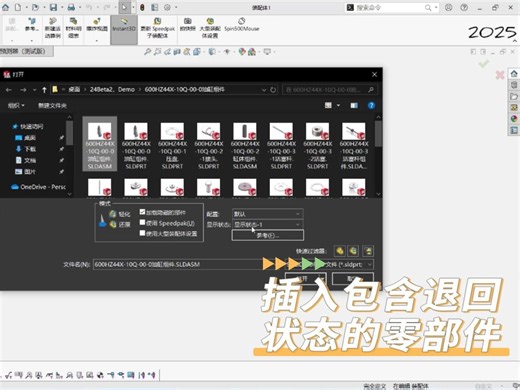
Task: Expand the address bar path history dropdown
Action: coord(264,90)
